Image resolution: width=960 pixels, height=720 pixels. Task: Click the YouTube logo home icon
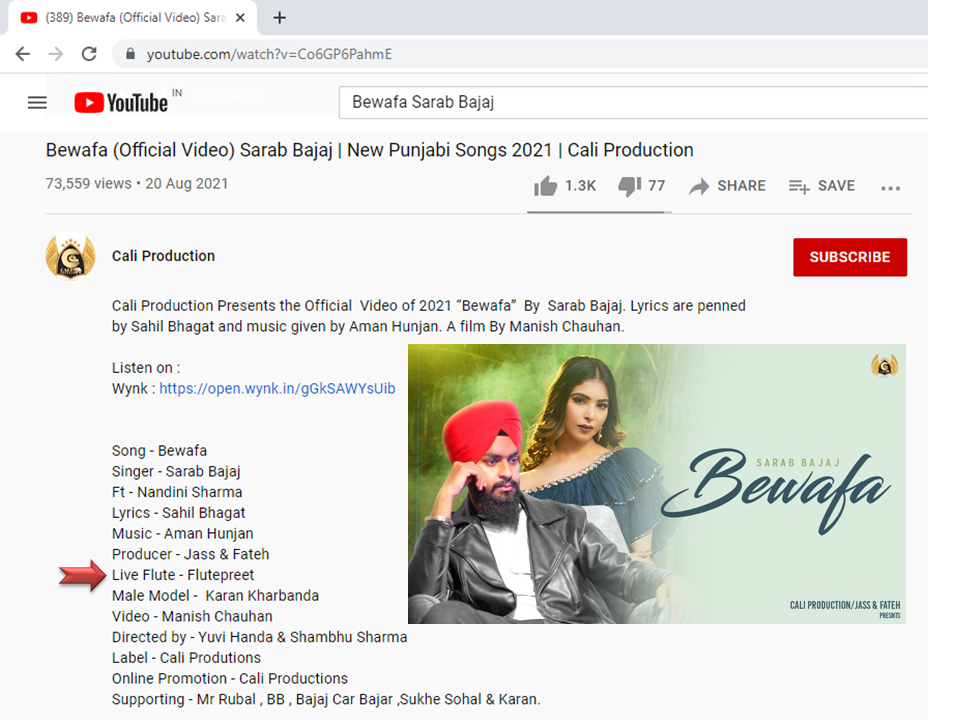pyautogui.click(x=121, y=102)
